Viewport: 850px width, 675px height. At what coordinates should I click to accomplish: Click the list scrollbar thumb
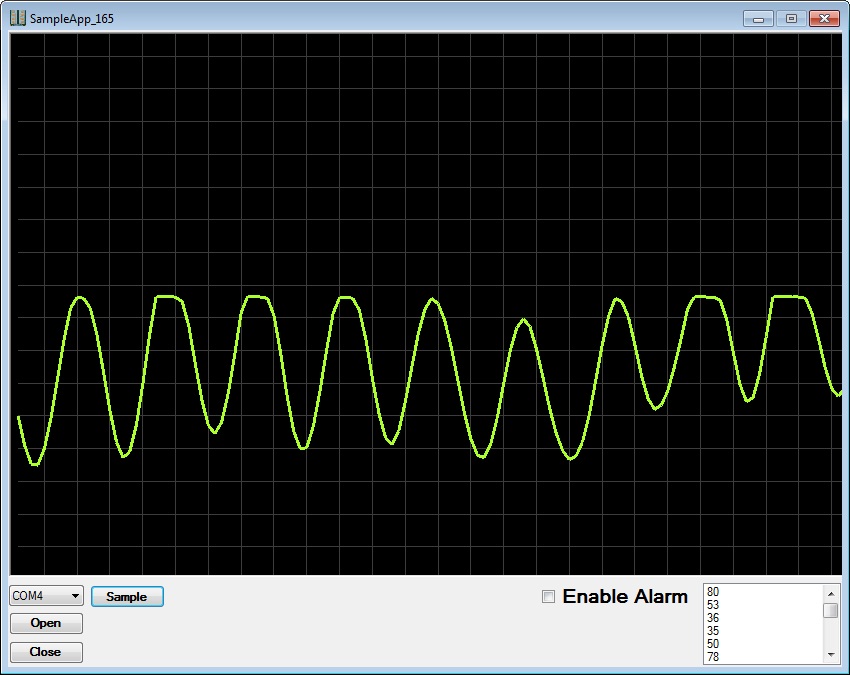click(831, 611)
